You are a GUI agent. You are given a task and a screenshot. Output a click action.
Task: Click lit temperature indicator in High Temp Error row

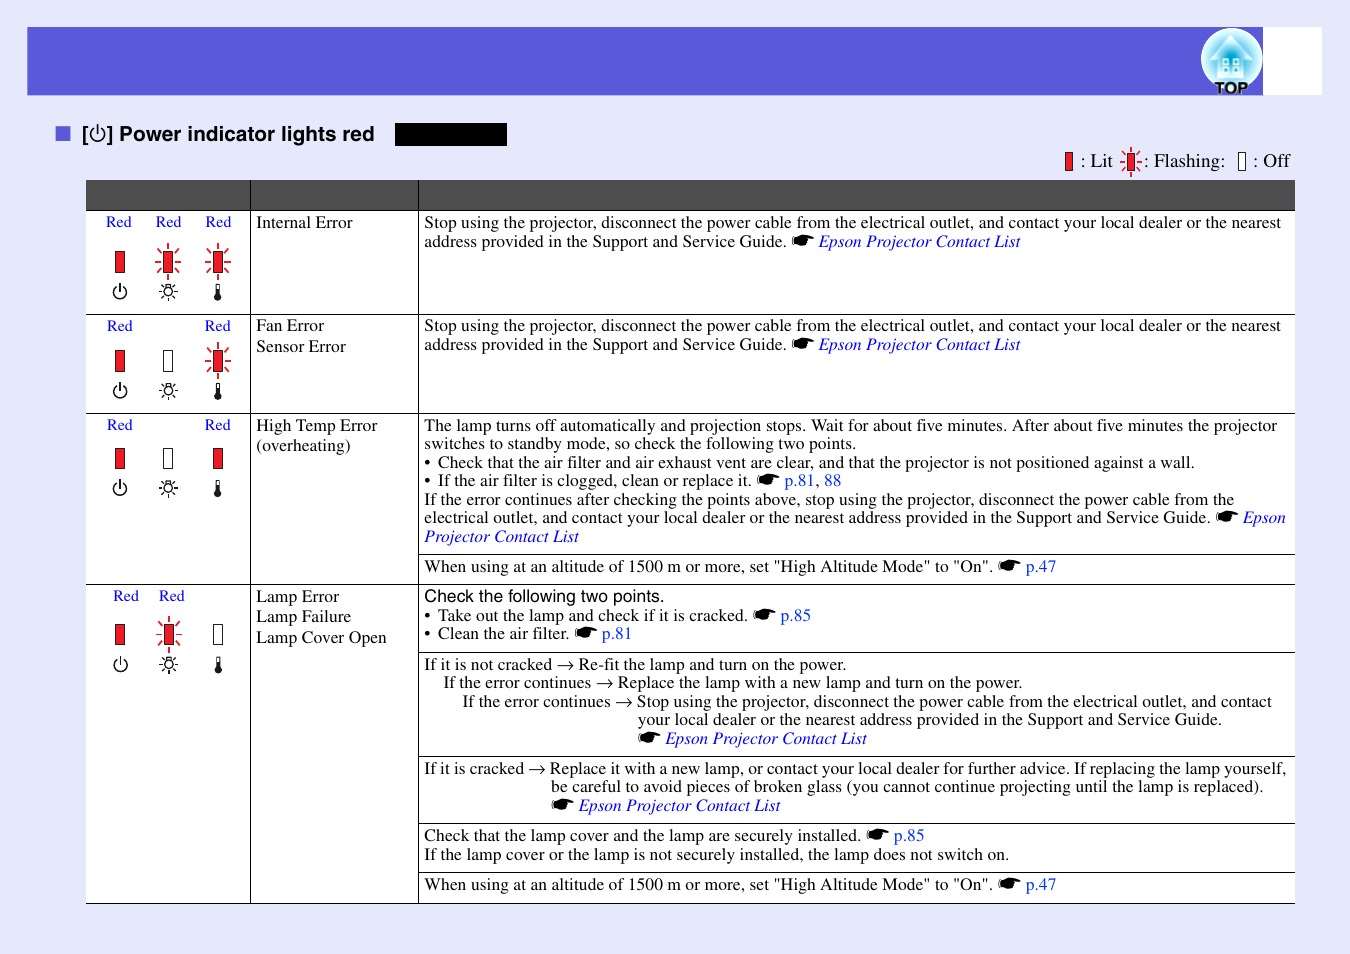coord(218,458)
